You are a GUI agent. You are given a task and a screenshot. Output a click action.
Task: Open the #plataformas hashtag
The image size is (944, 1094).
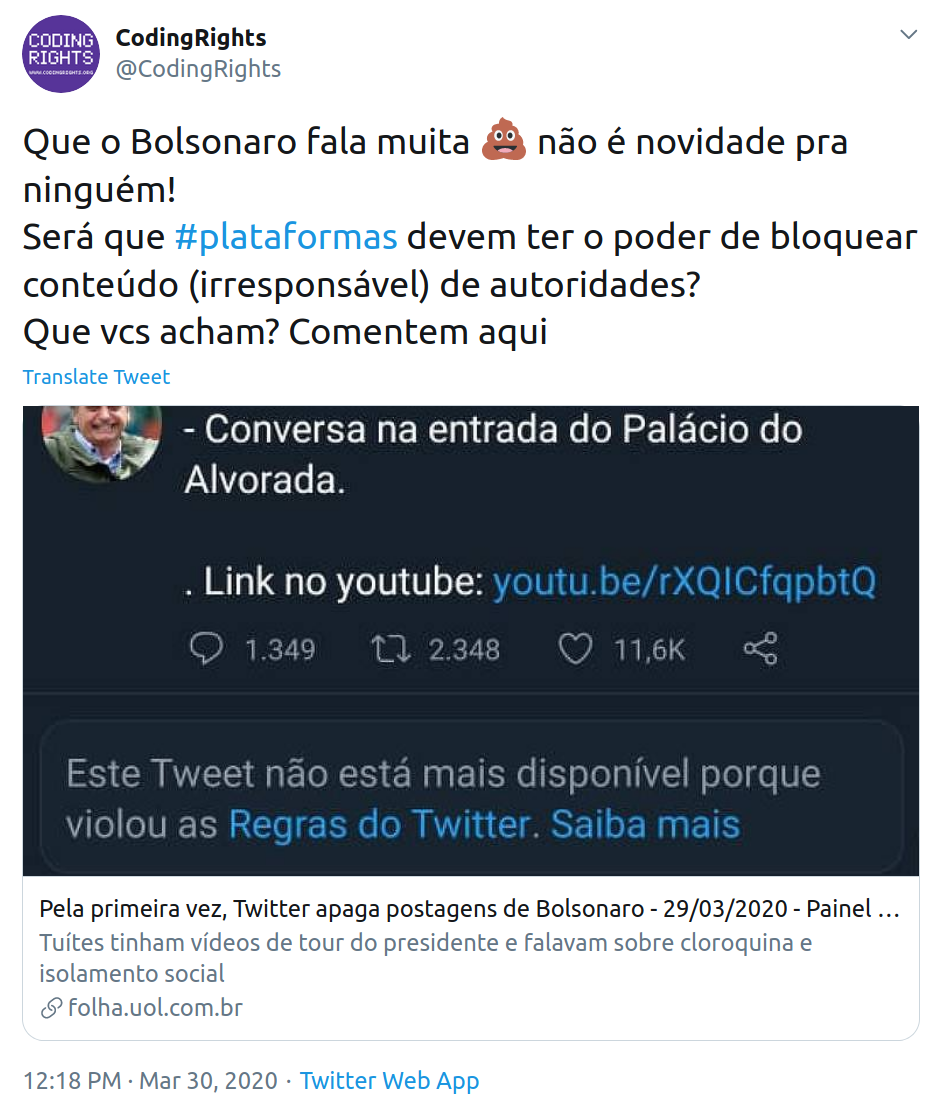(285, 237)
